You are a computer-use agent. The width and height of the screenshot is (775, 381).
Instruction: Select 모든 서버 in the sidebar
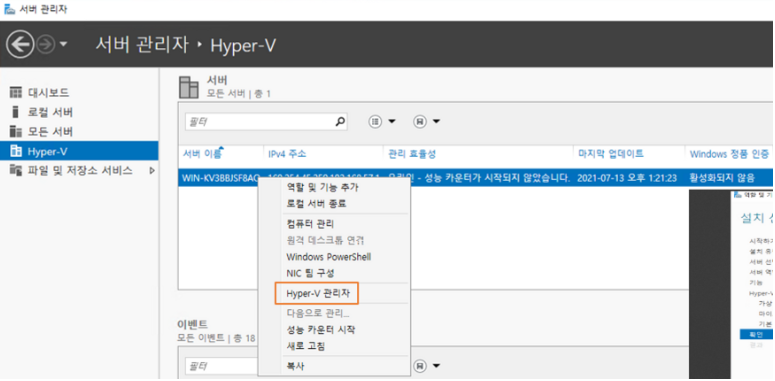click(x=50, y=132)
